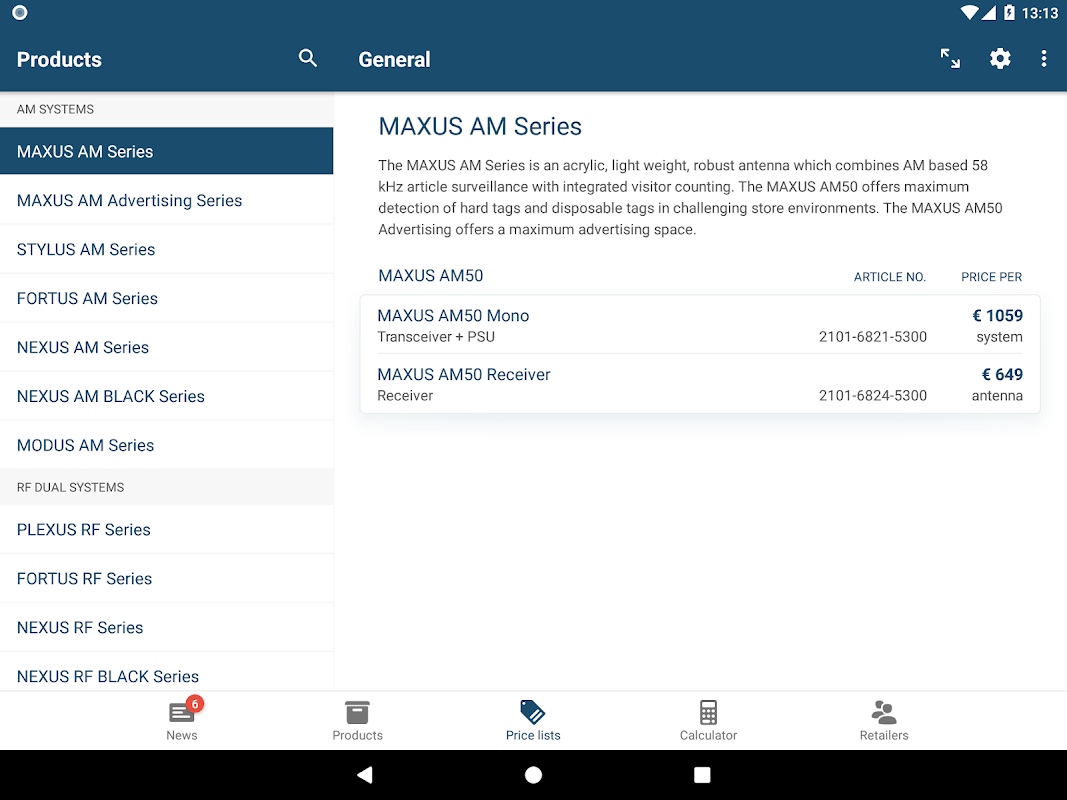Tap the PRICE PER column header
This screenshot has height=800, width=1067.
click(x=991, y=277)
